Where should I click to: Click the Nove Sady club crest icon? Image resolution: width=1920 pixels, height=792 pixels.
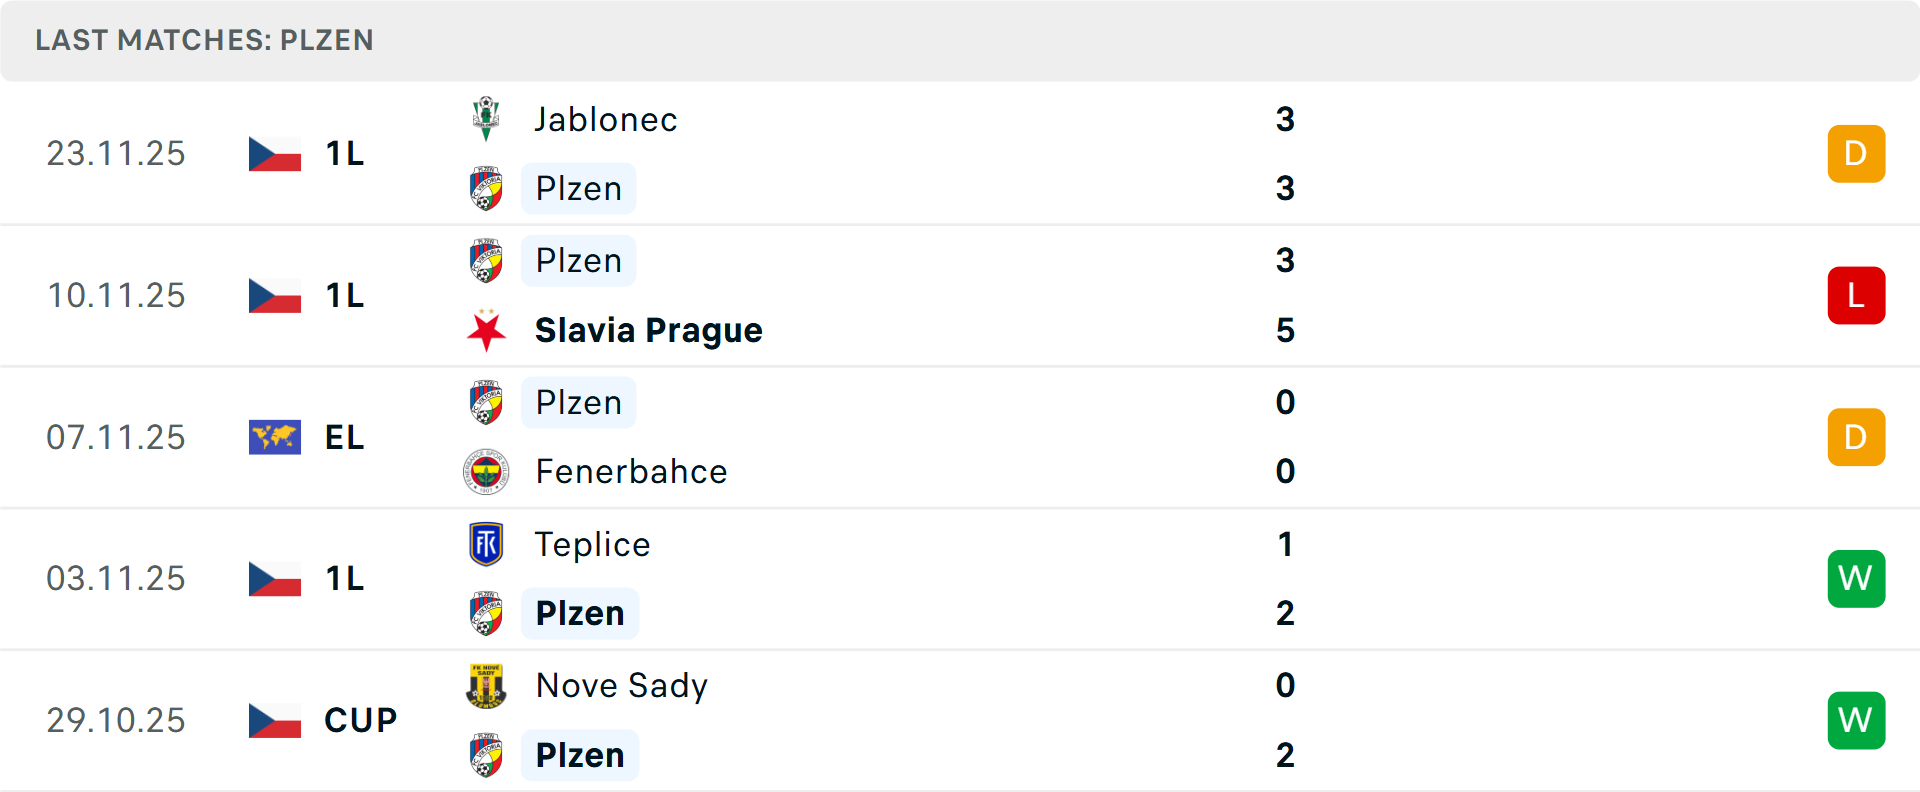[x=486, y=686]
